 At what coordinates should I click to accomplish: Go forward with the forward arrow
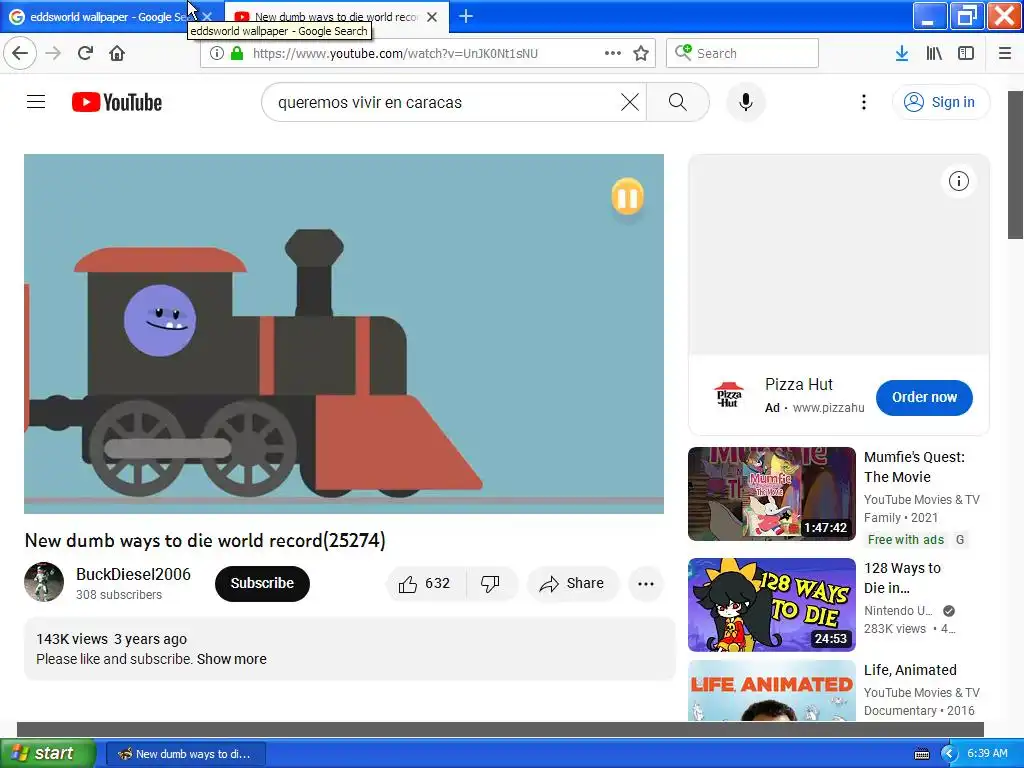tap(54, 53)
